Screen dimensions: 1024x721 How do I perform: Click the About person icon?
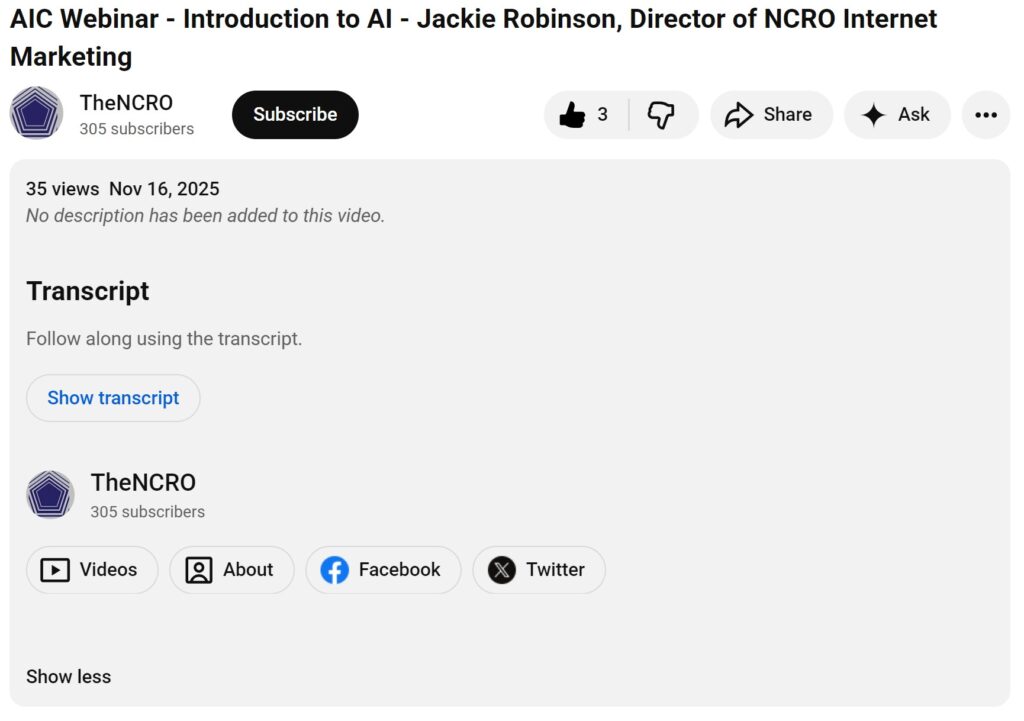coord(199,570)
